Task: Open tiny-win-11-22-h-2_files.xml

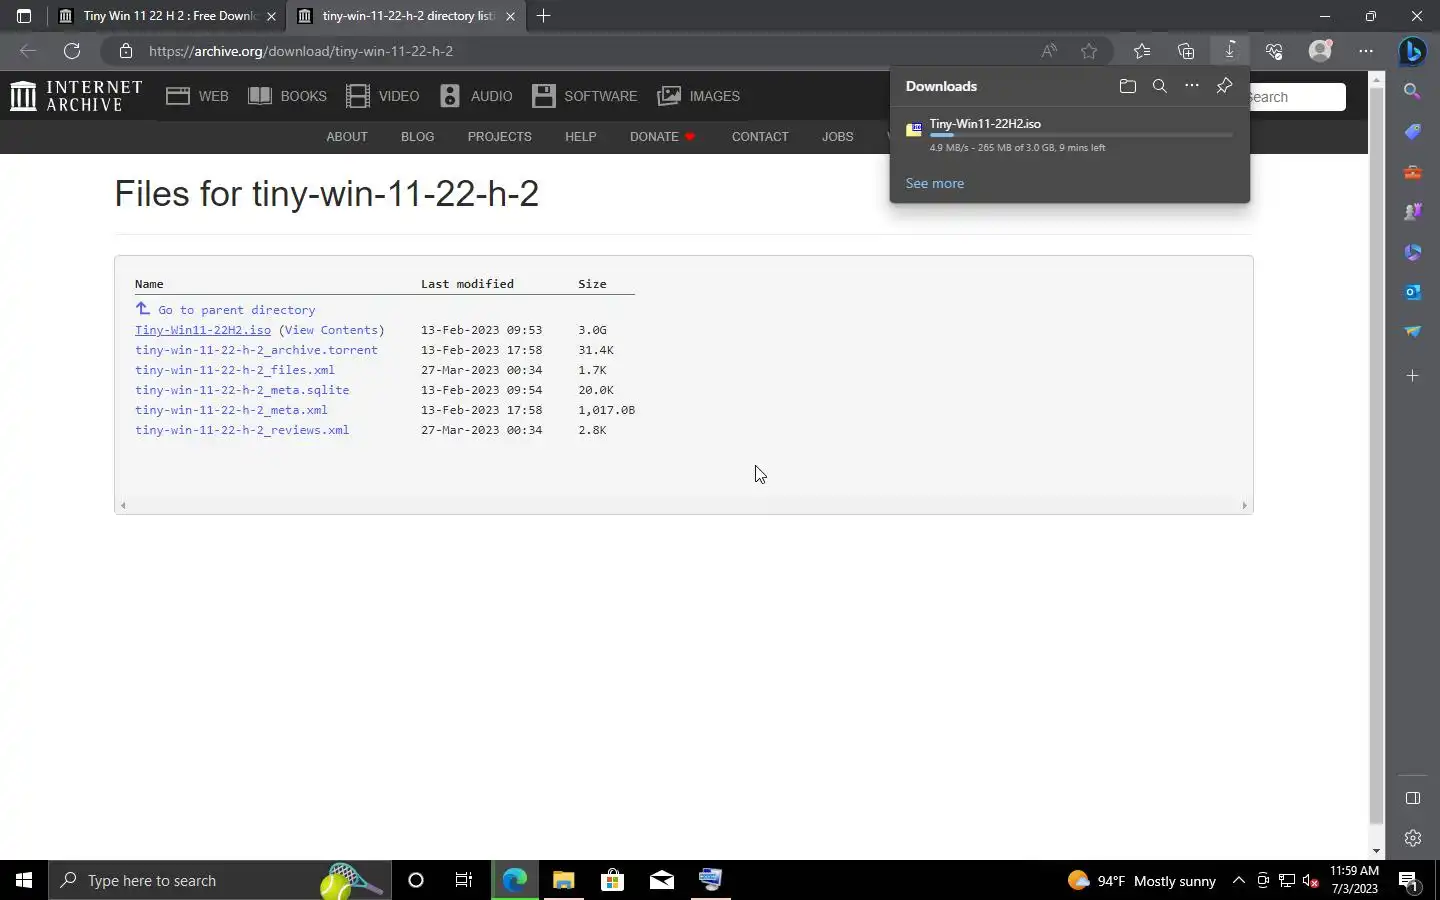Action: (235, 370)
